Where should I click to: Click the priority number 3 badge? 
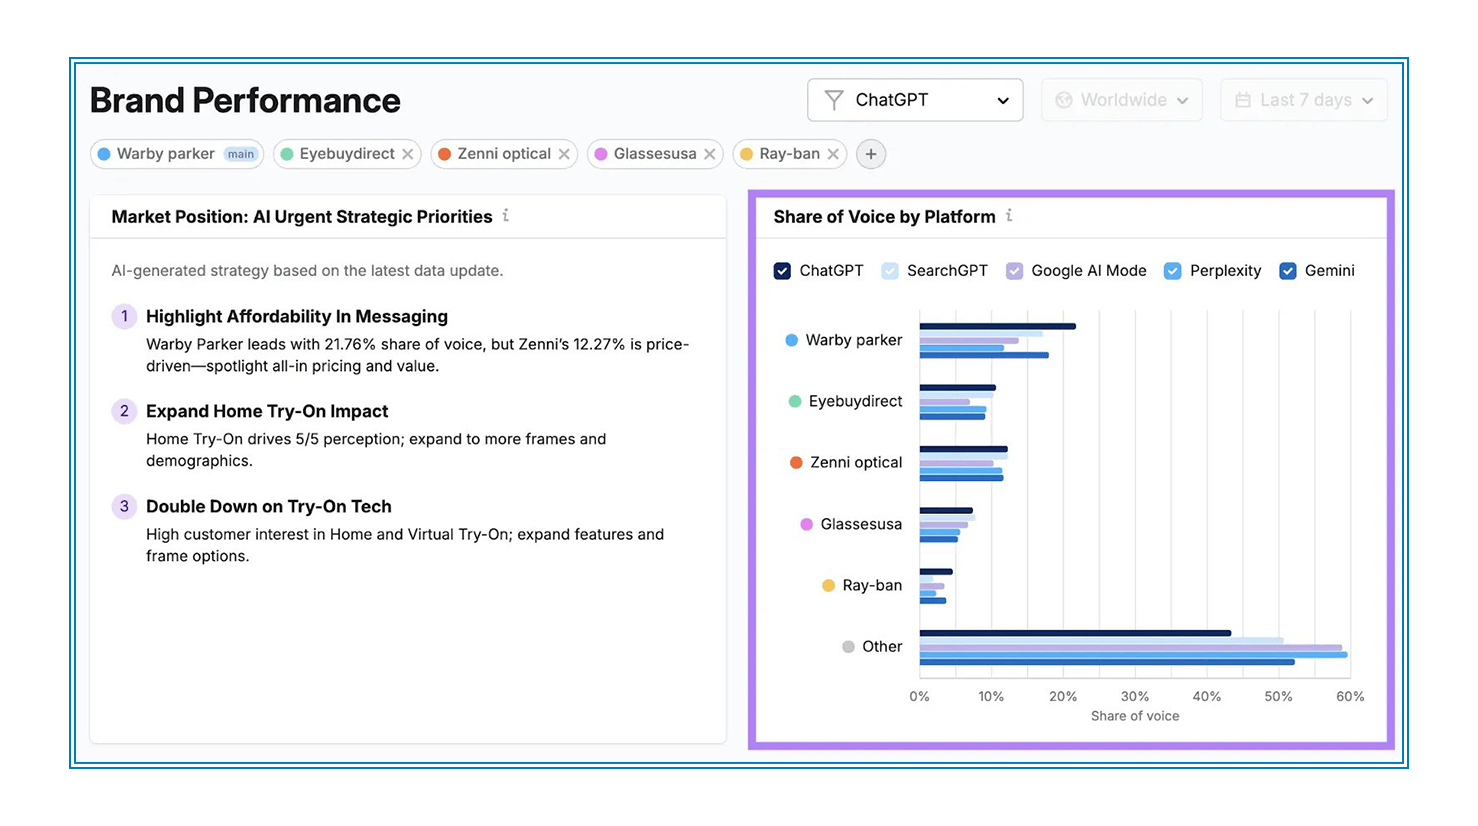click(x=124, y=506)
